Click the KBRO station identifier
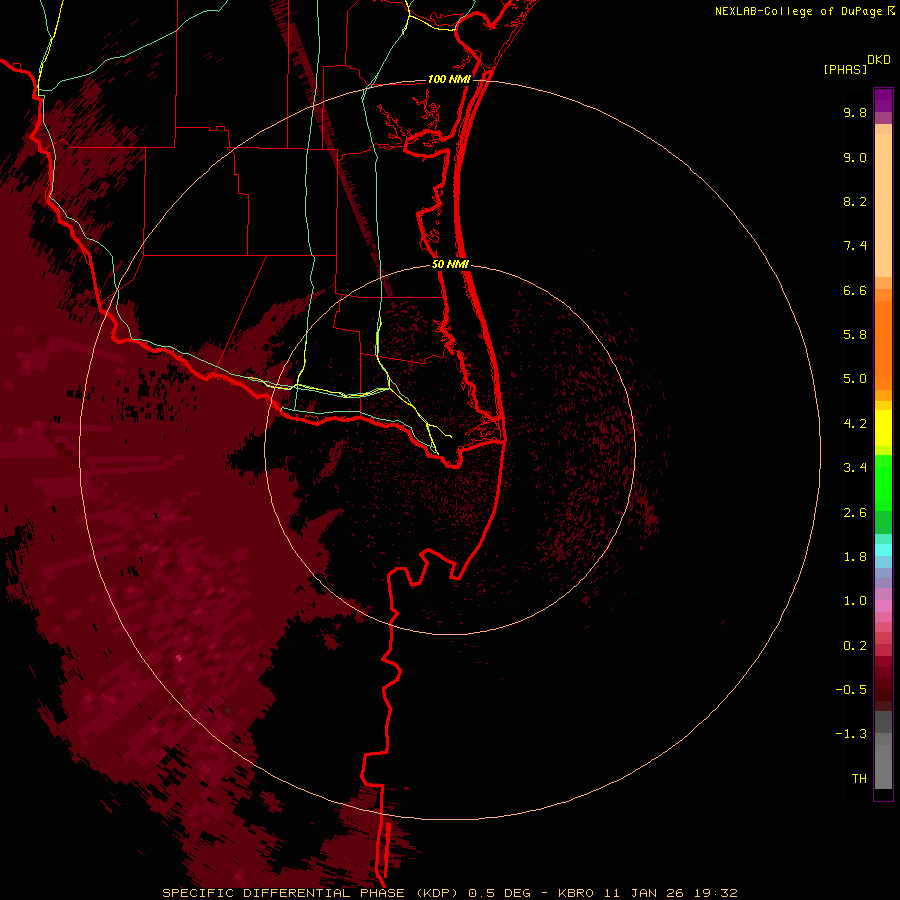900x900 pixels. 577,893
